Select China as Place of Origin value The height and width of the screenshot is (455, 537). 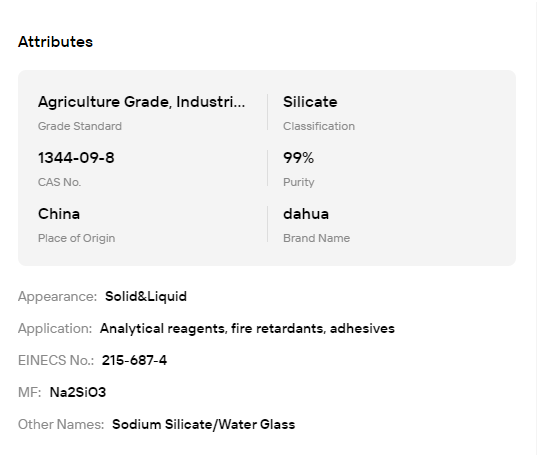pos(59,214)
